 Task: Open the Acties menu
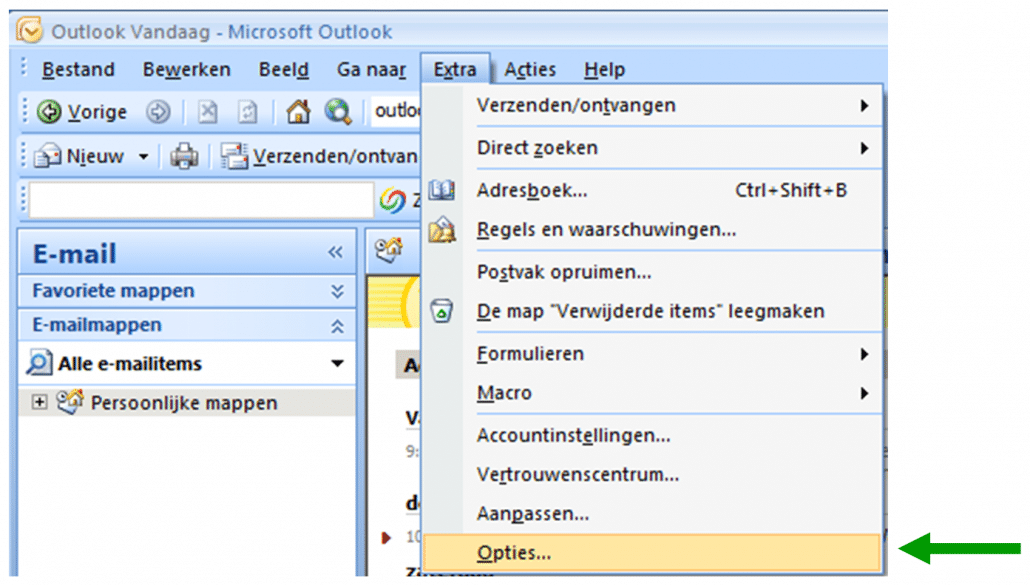(530, 69)
